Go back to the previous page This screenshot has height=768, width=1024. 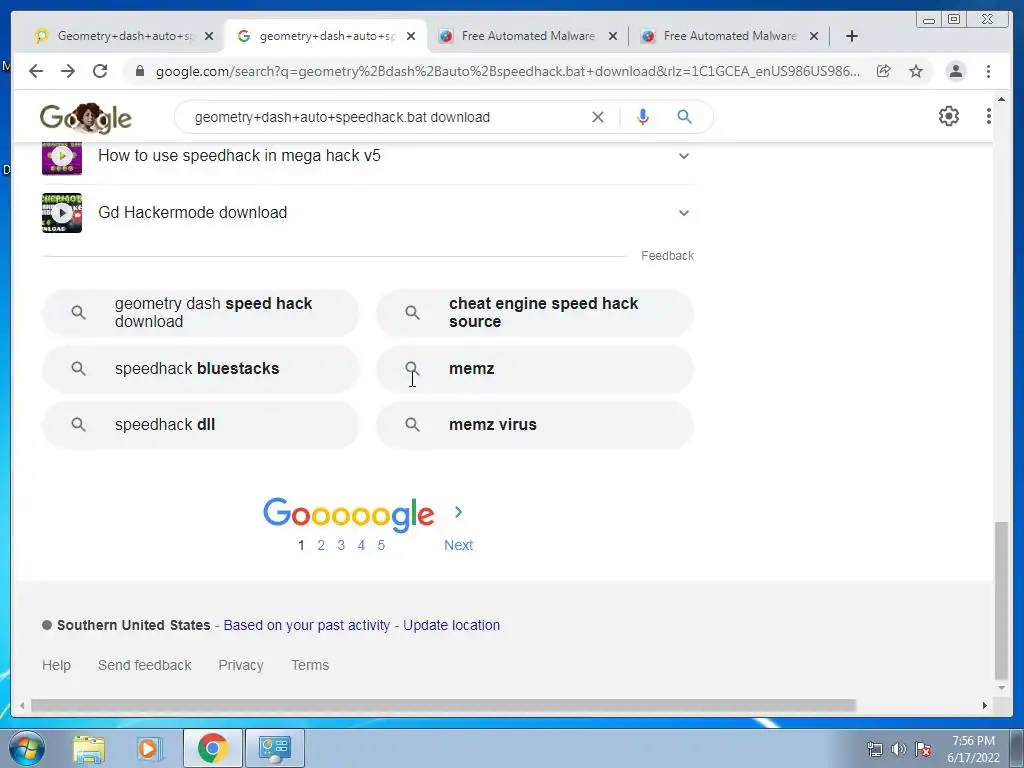36,71
